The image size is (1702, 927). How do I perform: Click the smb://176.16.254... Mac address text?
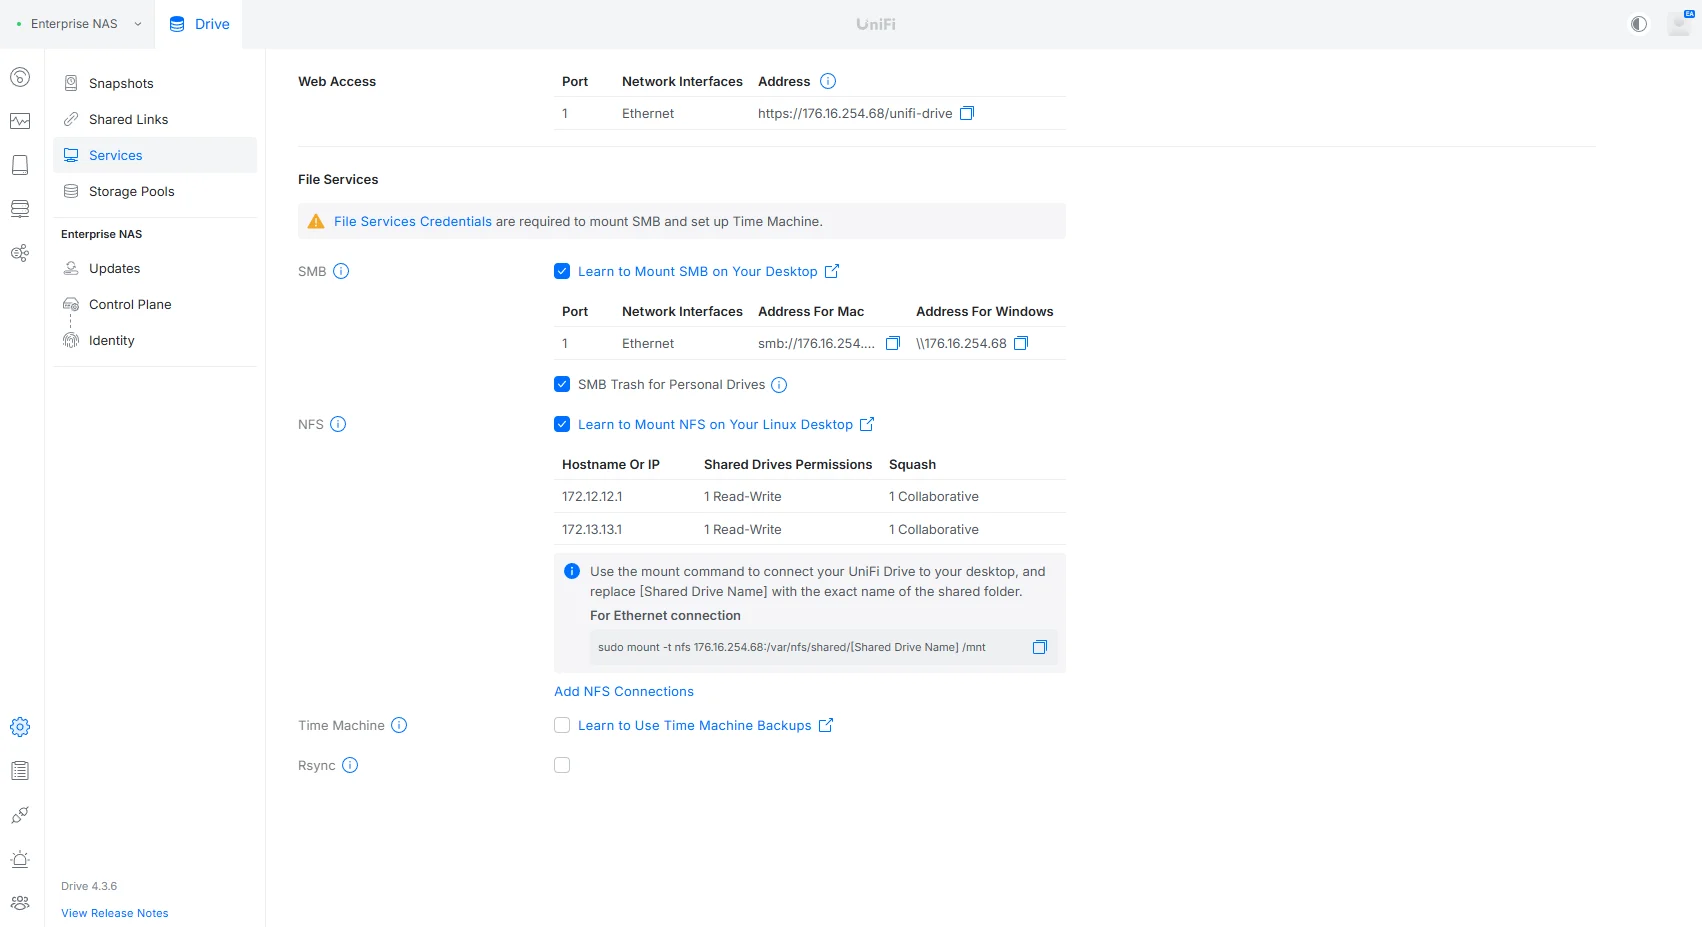tap(816, 343)
